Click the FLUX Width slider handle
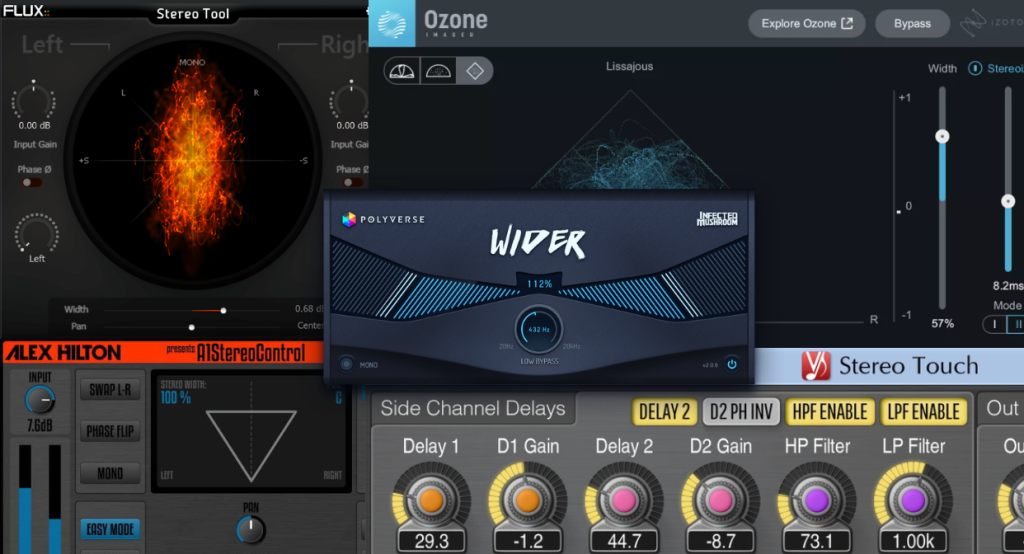Viewport: 1024px width, 554px height. [x=223, y=310]
